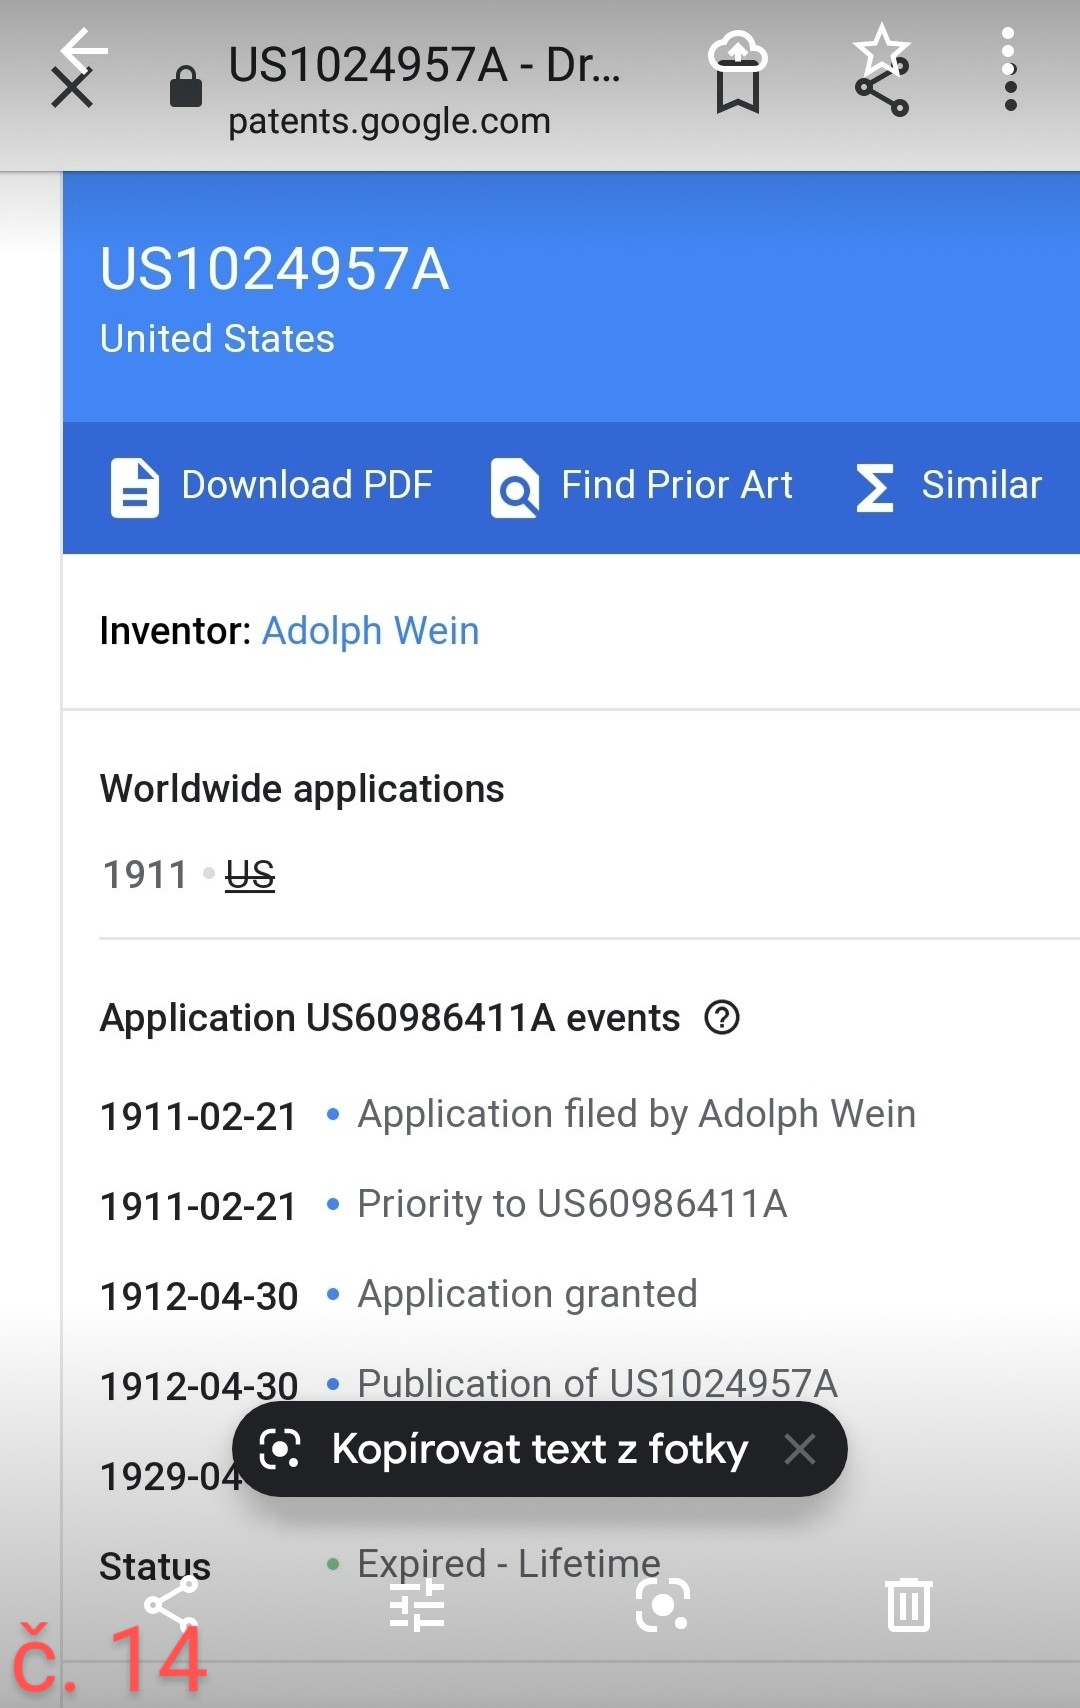
Task: Tap the patents.google.com address text
Action: [389, 121]
